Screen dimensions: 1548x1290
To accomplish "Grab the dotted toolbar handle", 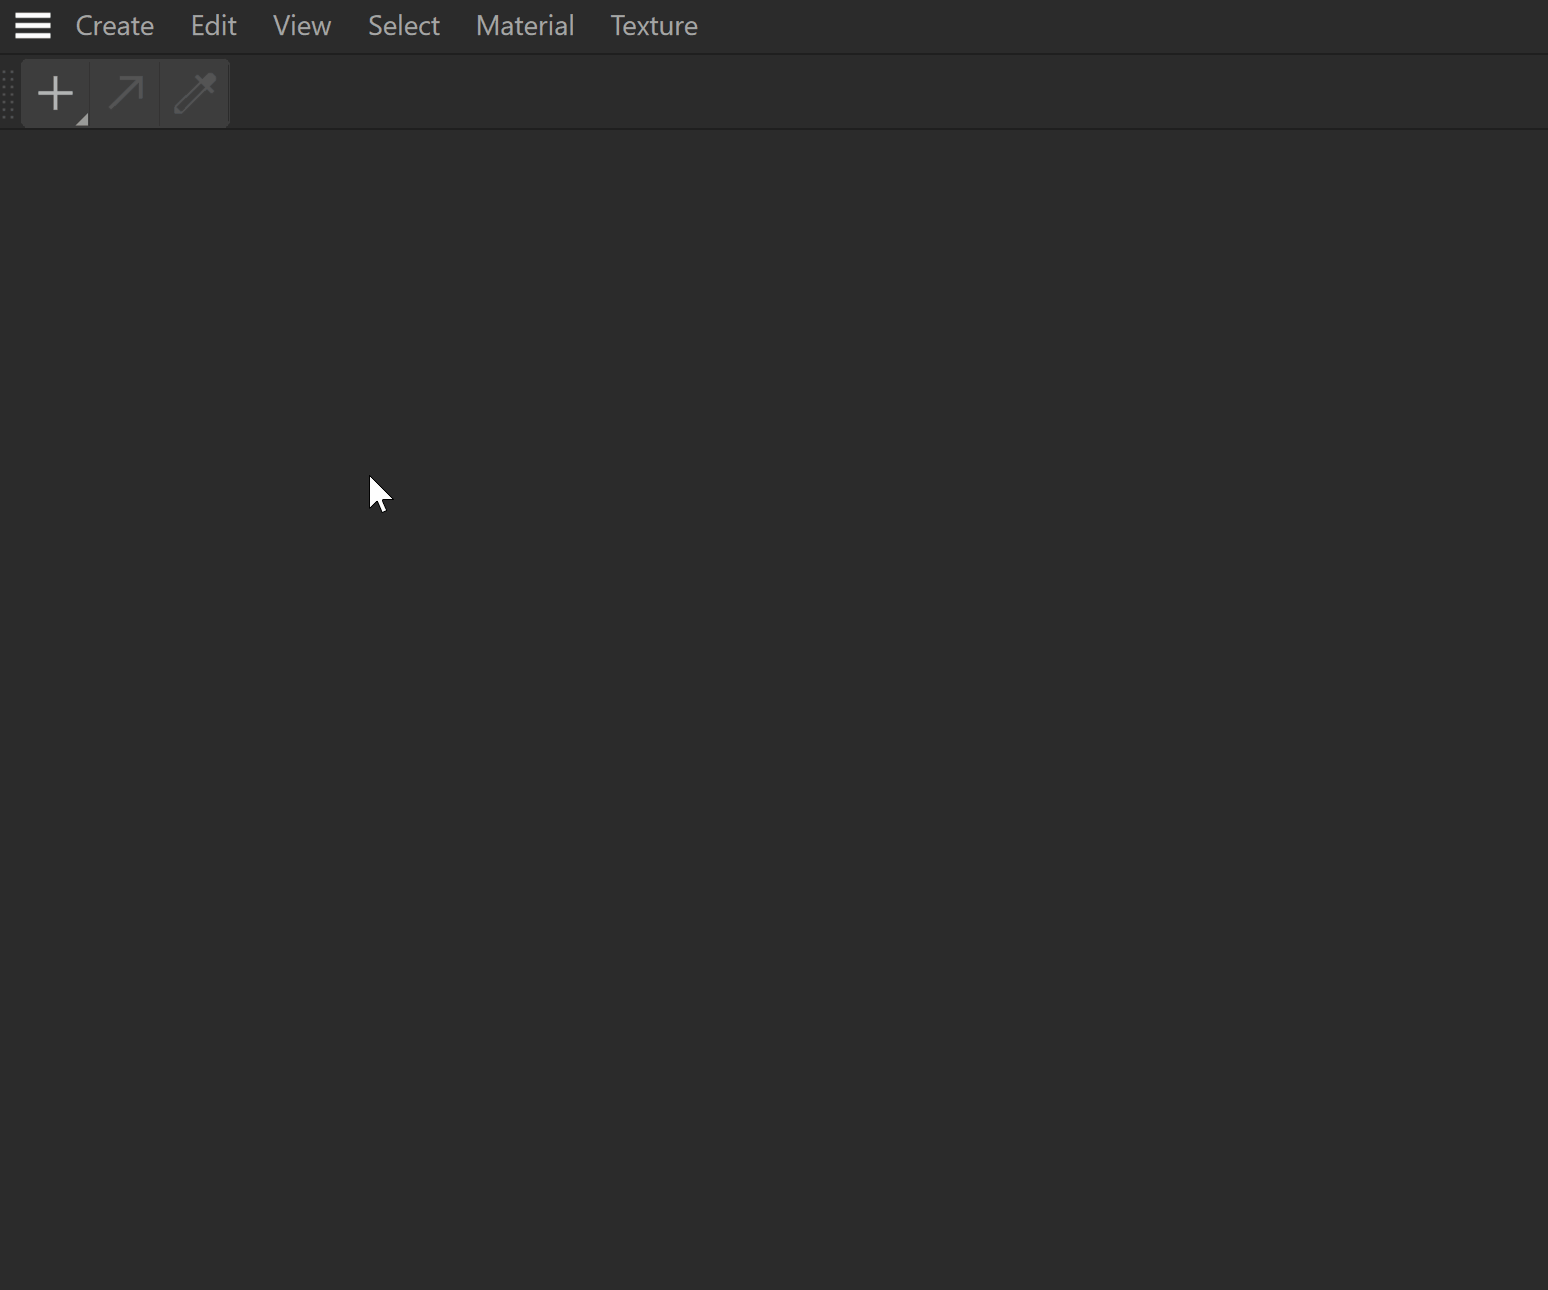I will point(8,94).
